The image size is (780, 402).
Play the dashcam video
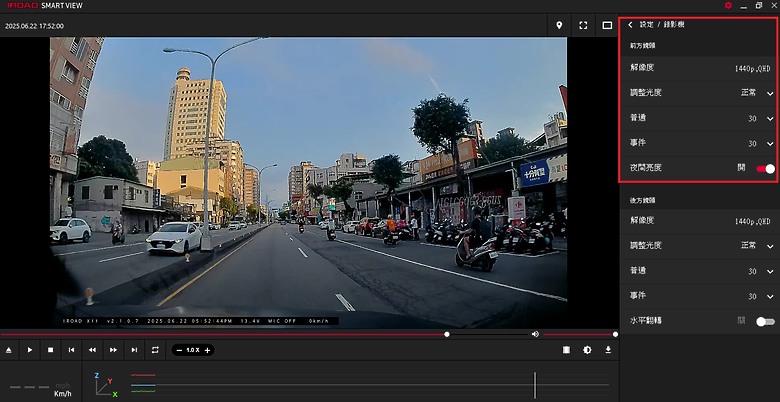tap(30, 350)
